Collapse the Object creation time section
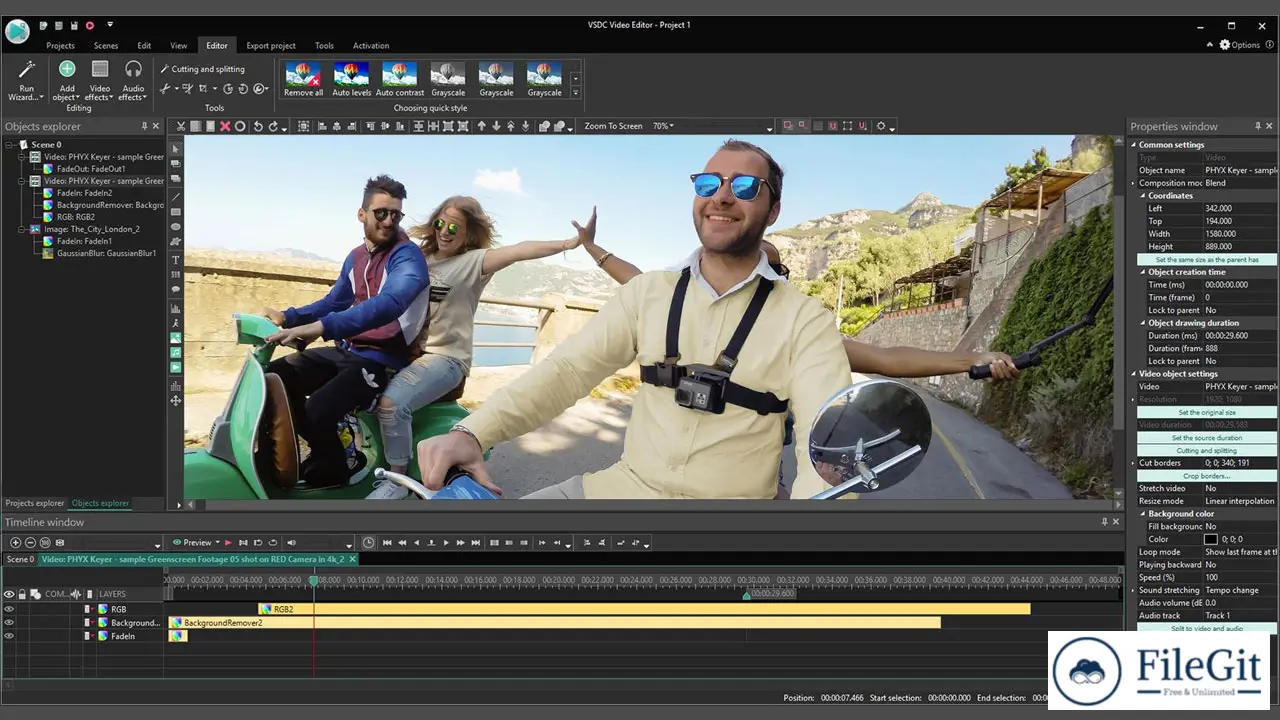 (1143, 272)
